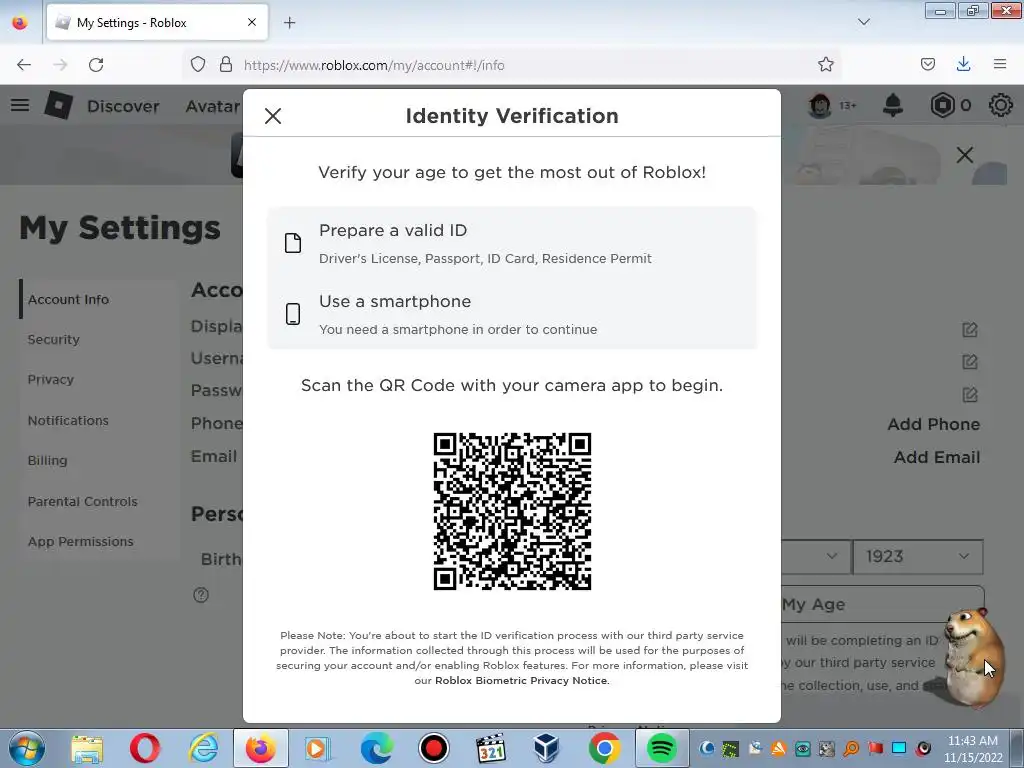Click the document icon beside Prepare a valid ID

tap(293, 243)
